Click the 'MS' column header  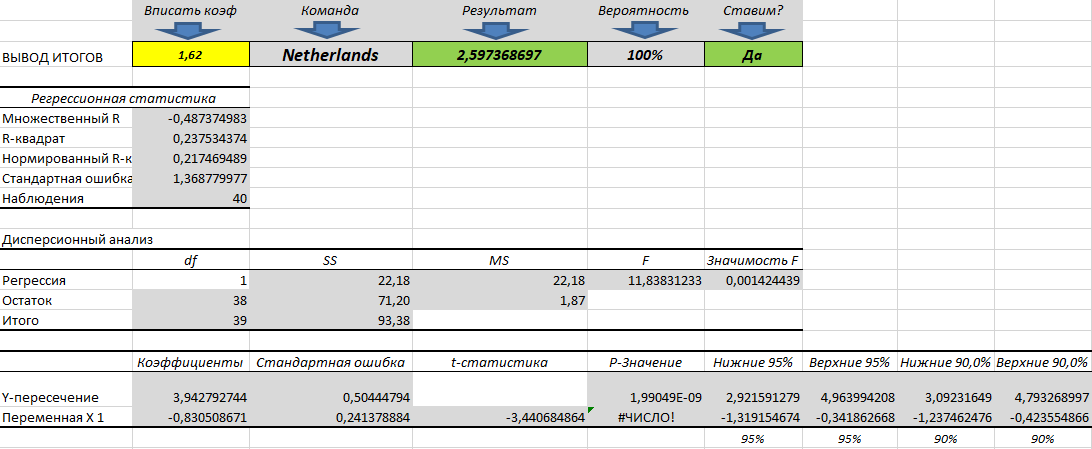pyautogui.click(x=500, y=260)
